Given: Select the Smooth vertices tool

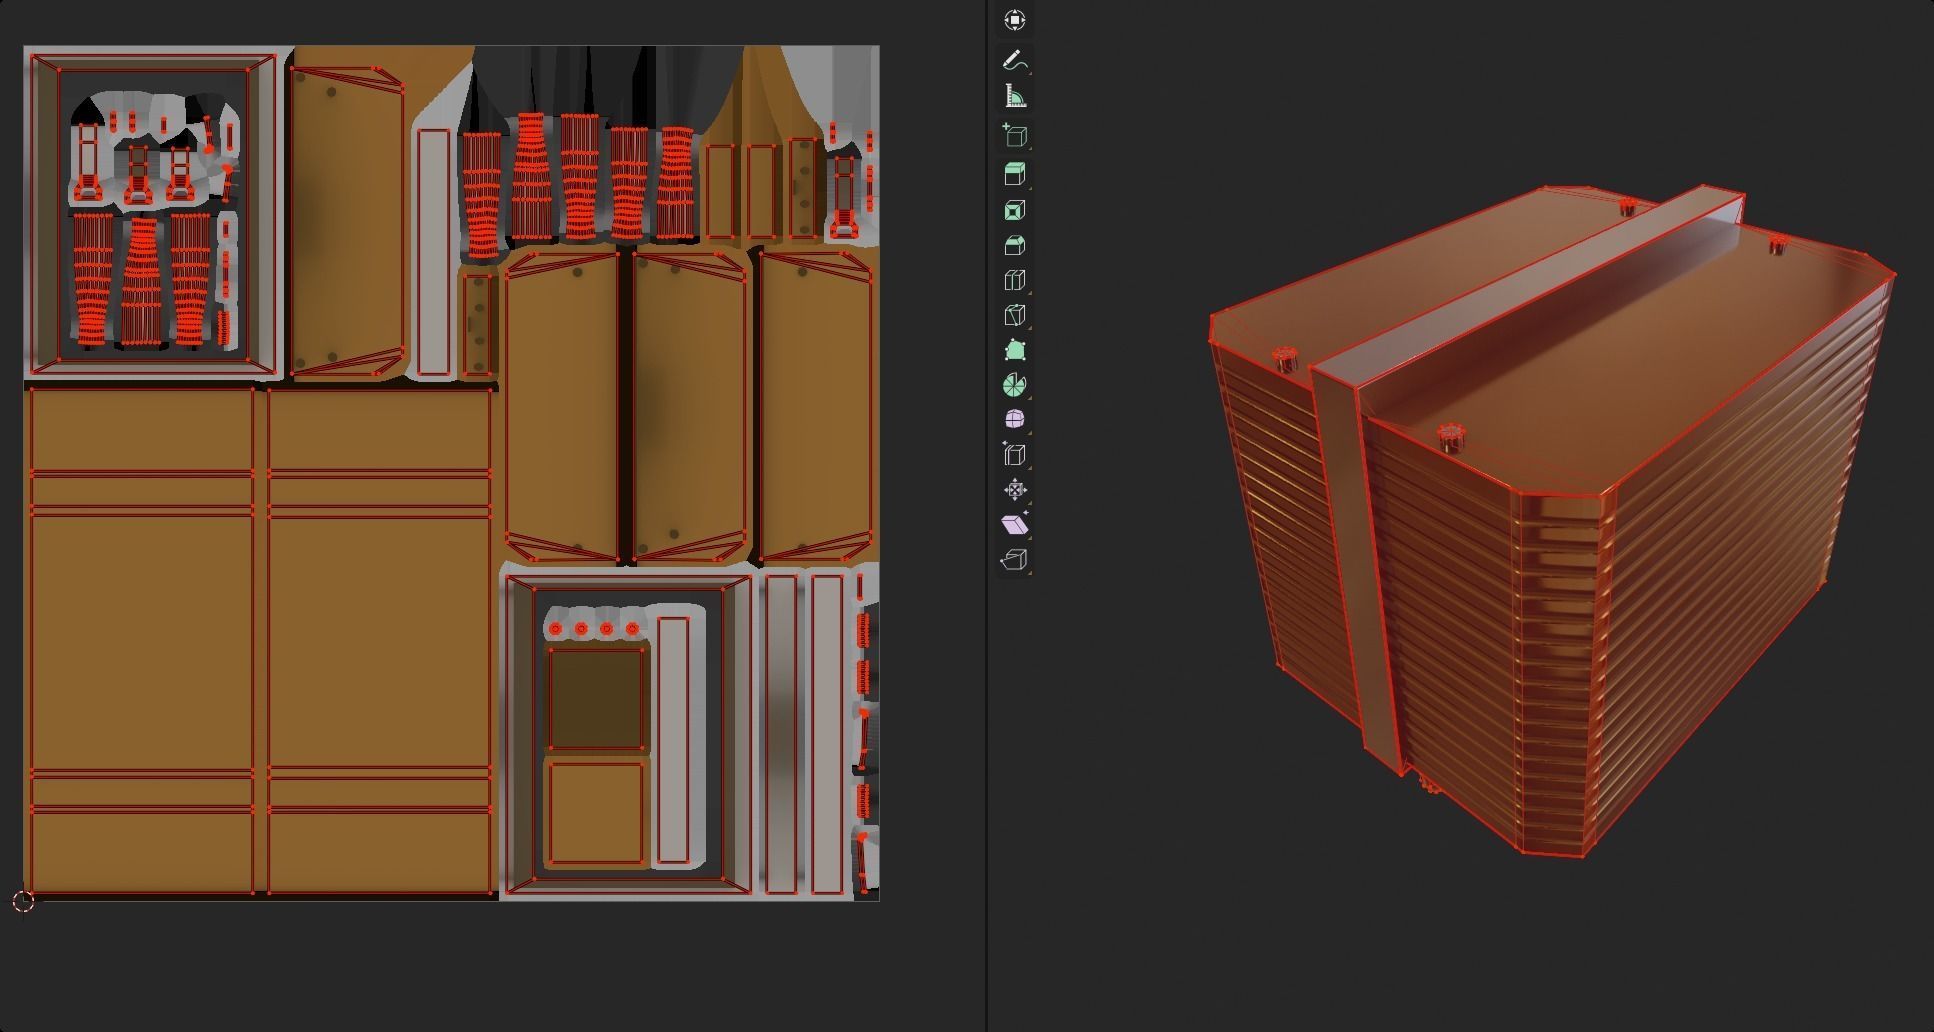Looking at the screenshot, I should 1014,419.
